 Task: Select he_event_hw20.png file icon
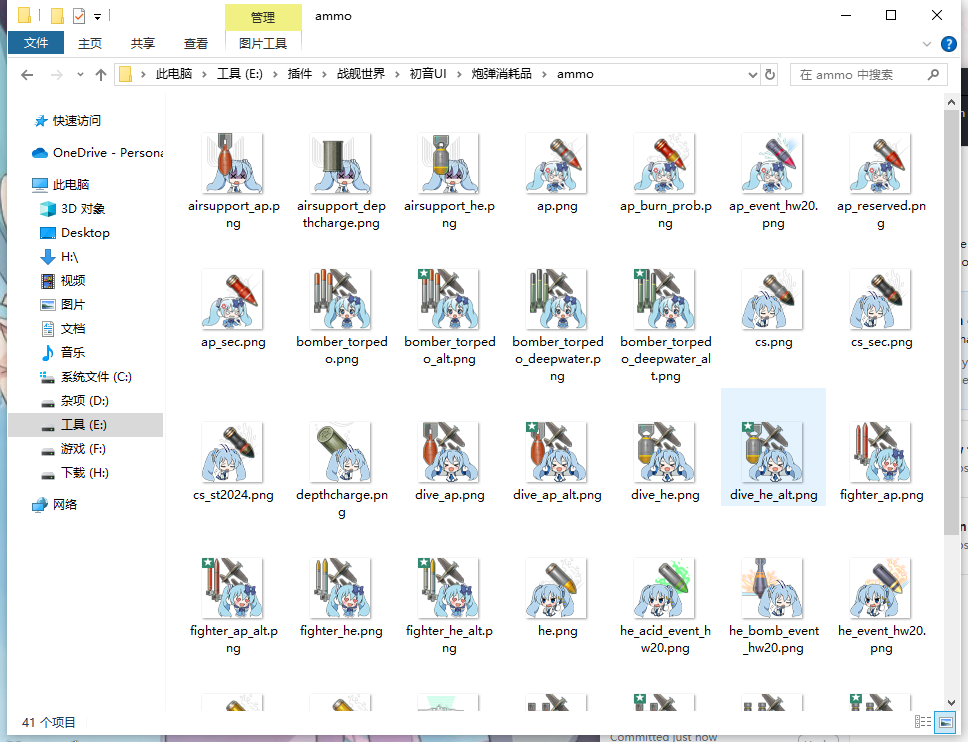tap(881, 588)
